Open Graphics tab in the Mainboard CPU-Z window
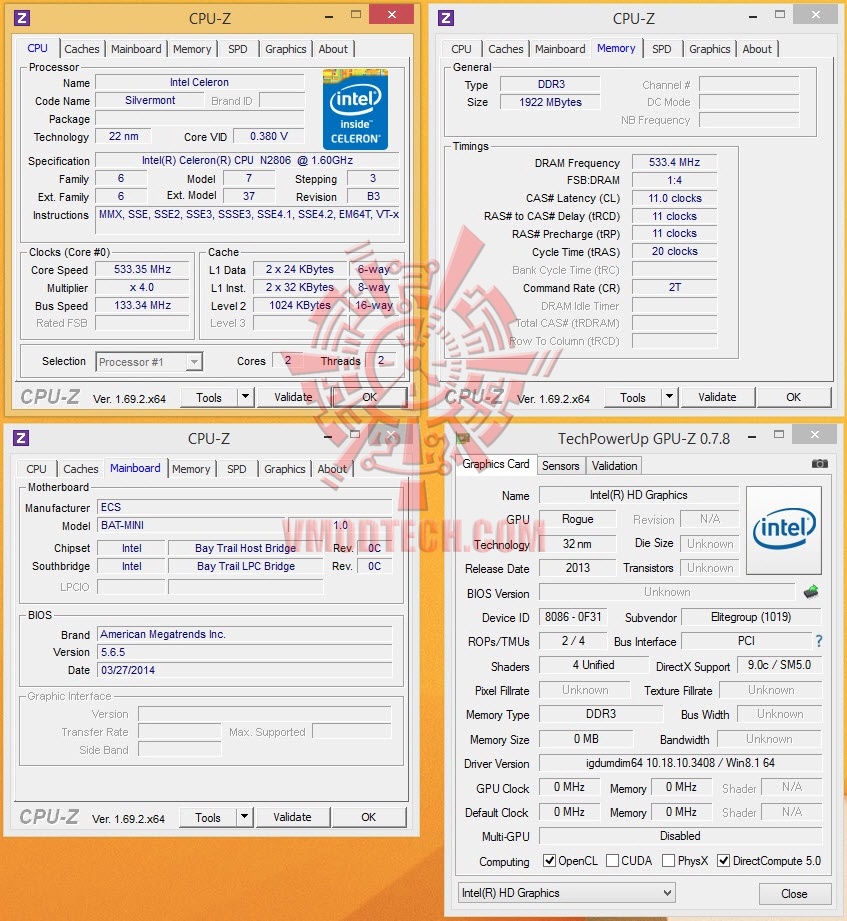This screenshot has height=921, width=847. click(x=284, y=469)
